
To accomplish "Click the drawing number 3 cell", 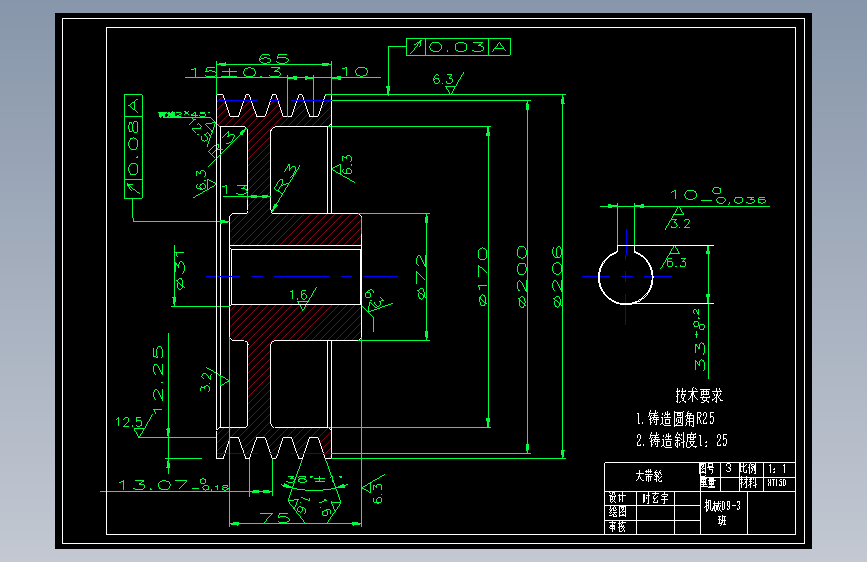I will [x=729, y=469].
